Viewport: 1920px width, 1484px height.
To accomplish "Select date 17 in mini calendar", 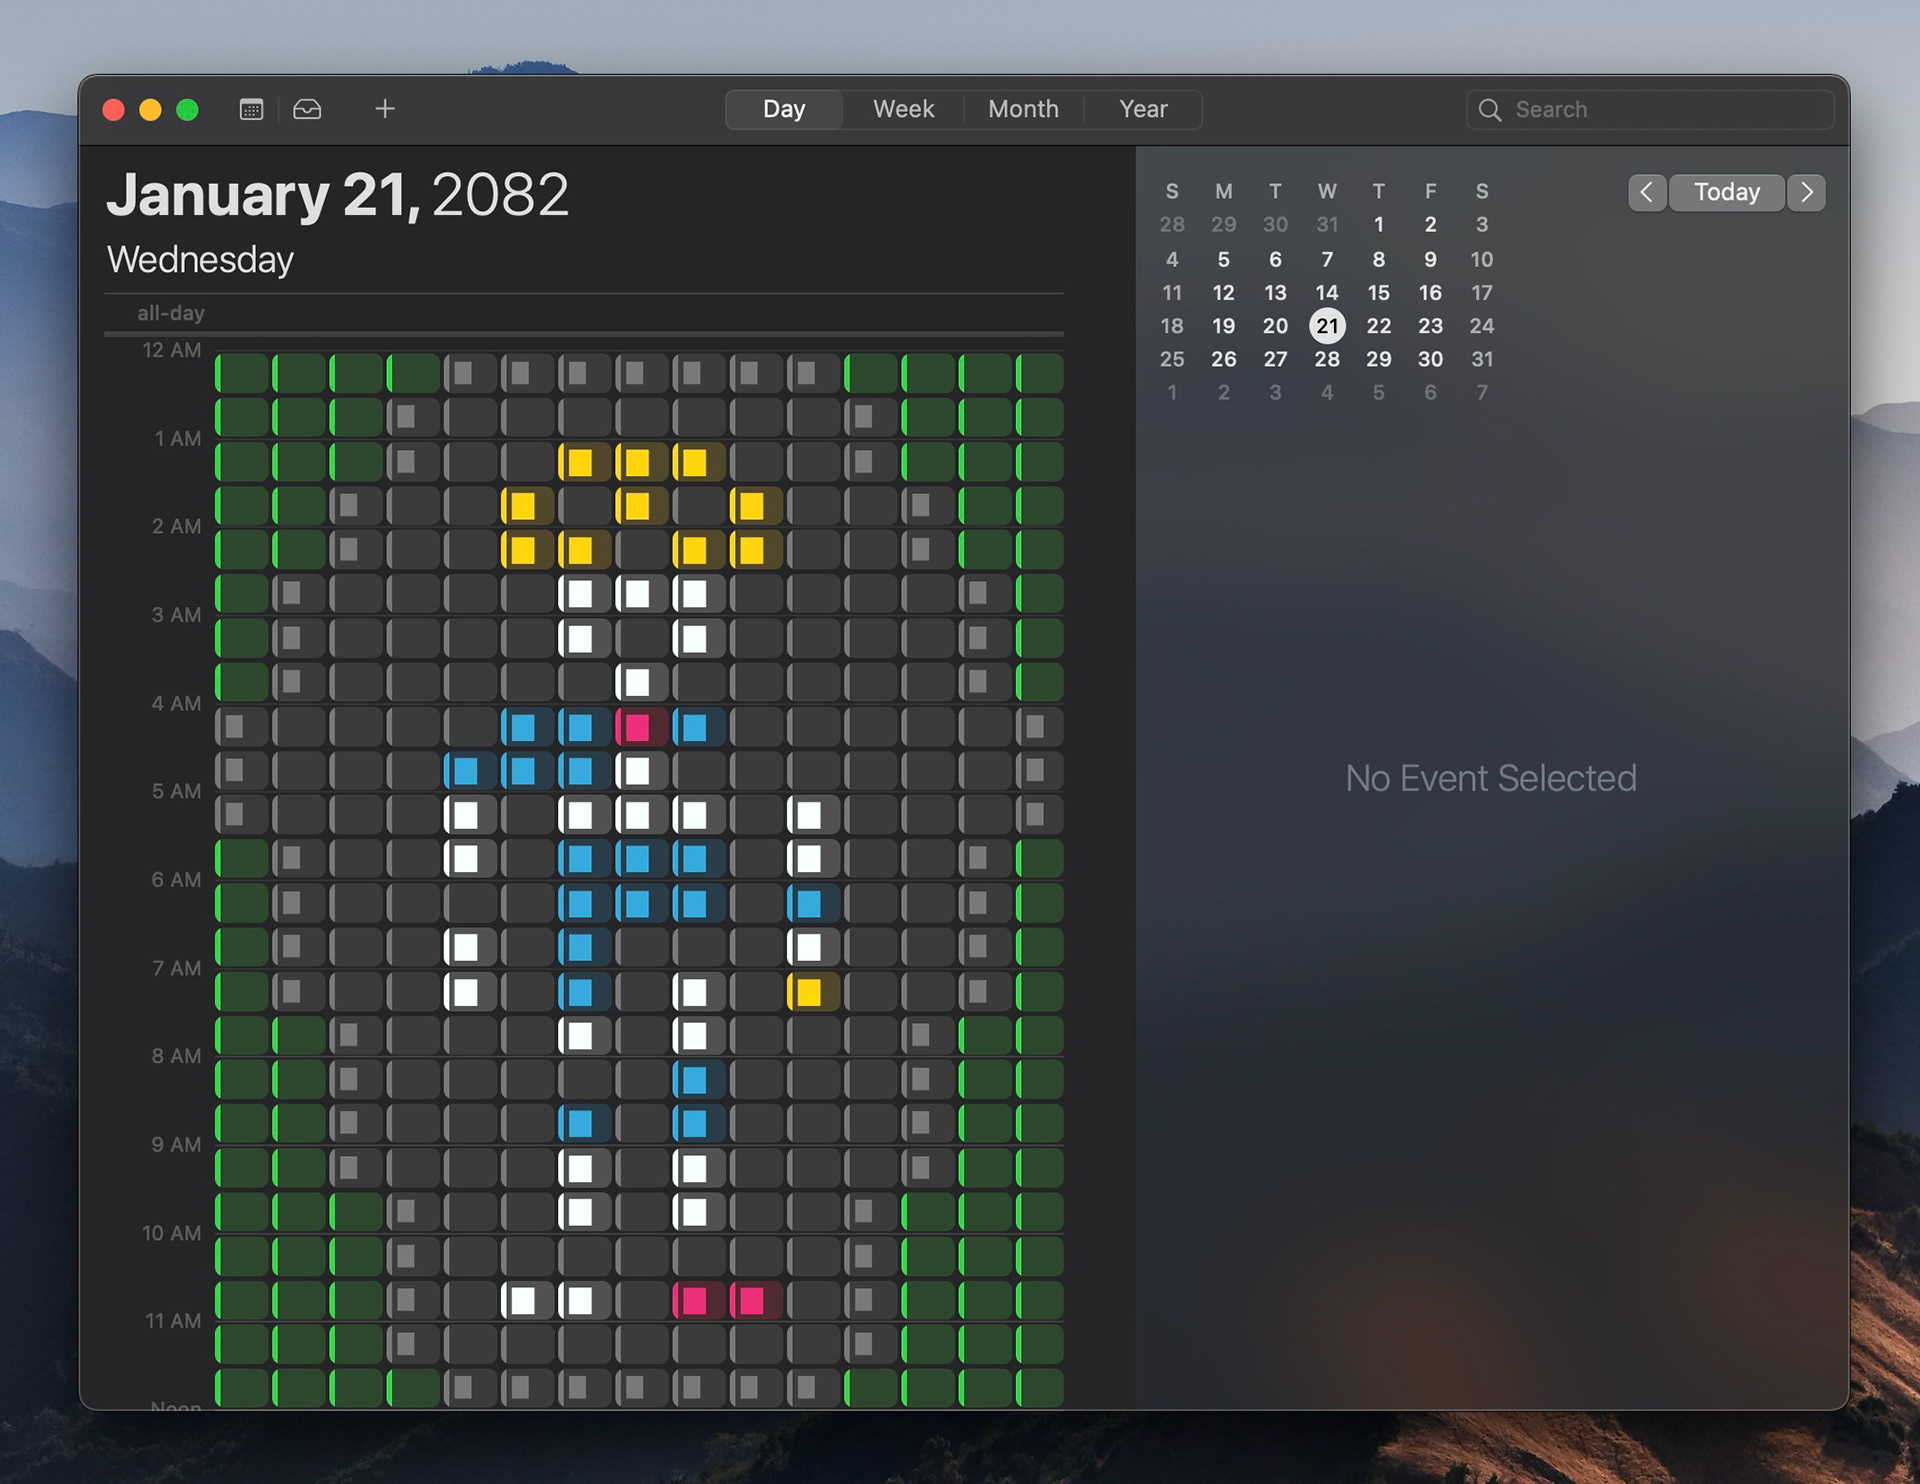I will pyautogui.click(x=1482, y=293).
